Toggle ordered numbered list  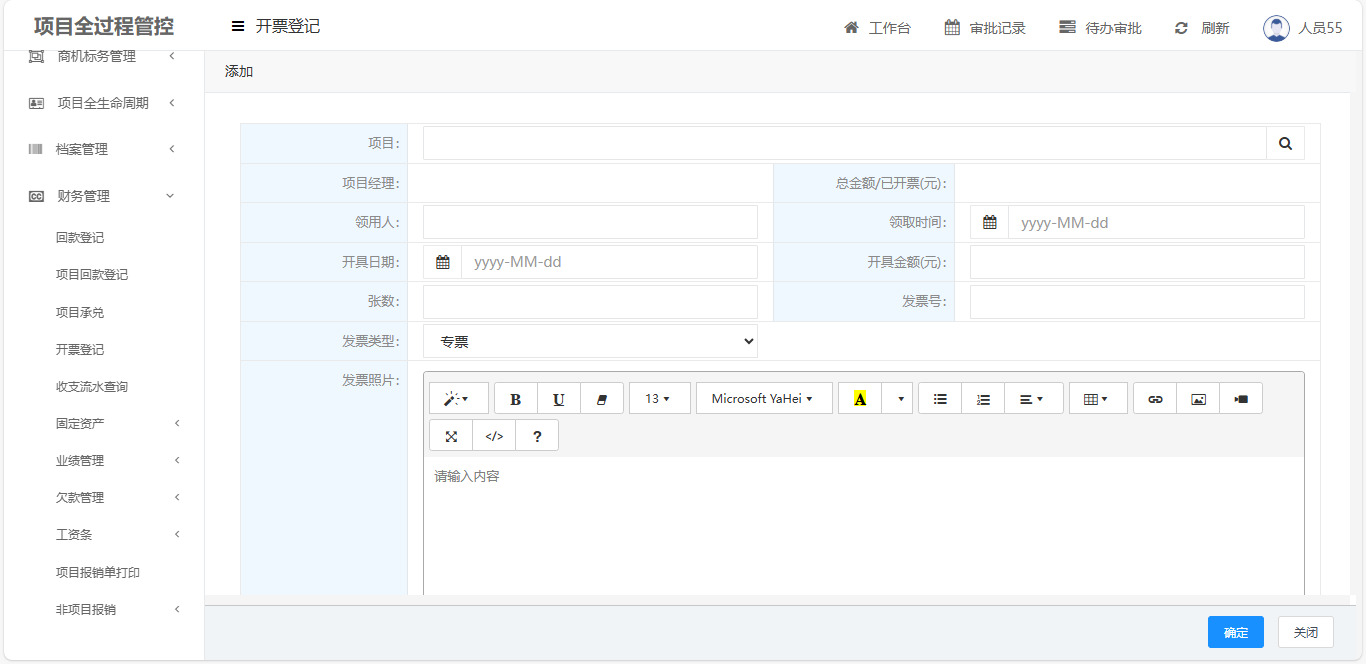coord(983,399)
